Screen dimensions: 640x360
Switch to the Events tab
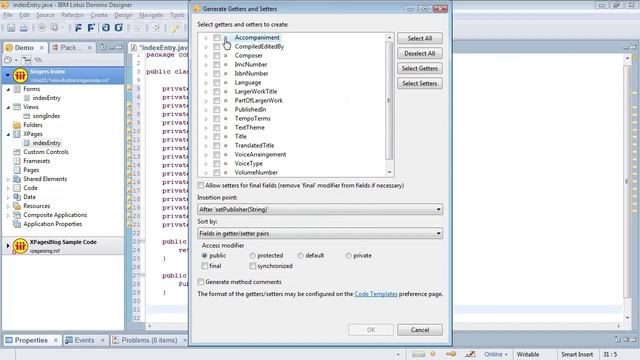pyautogui.click(x=84, y=340)
